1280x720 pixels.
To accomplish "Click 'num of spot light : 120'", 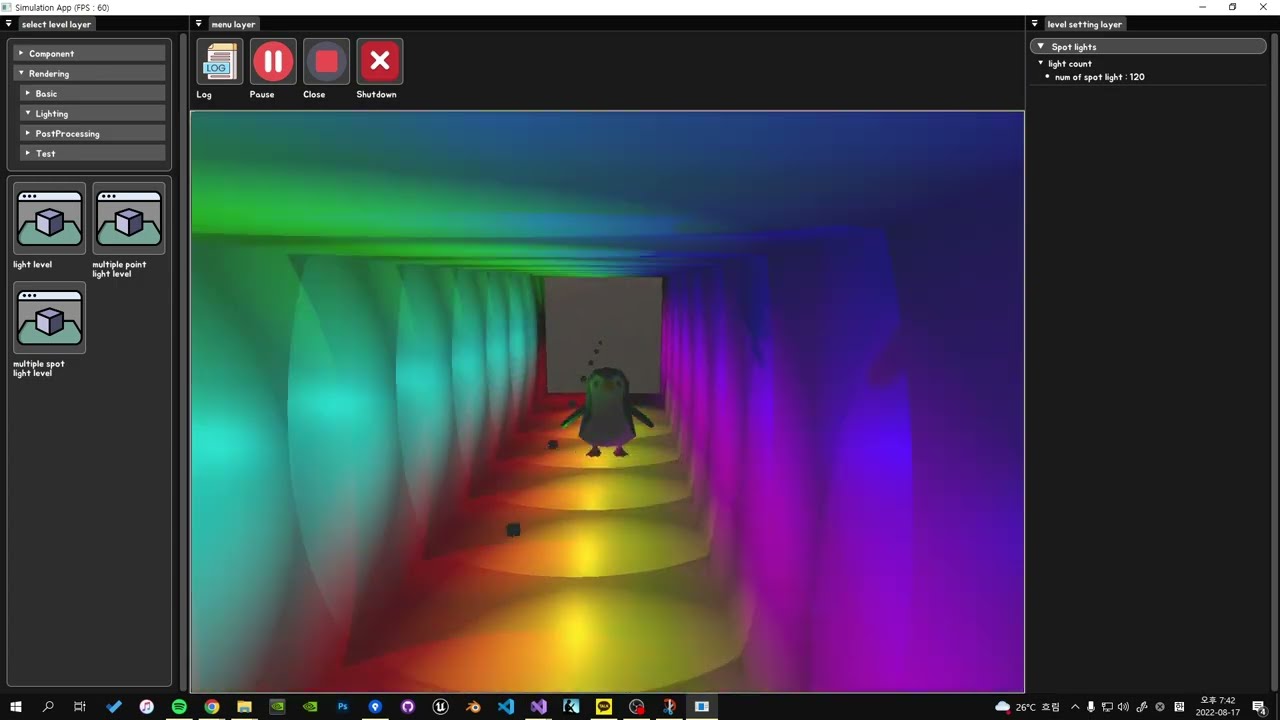I will pos(1100,77).
